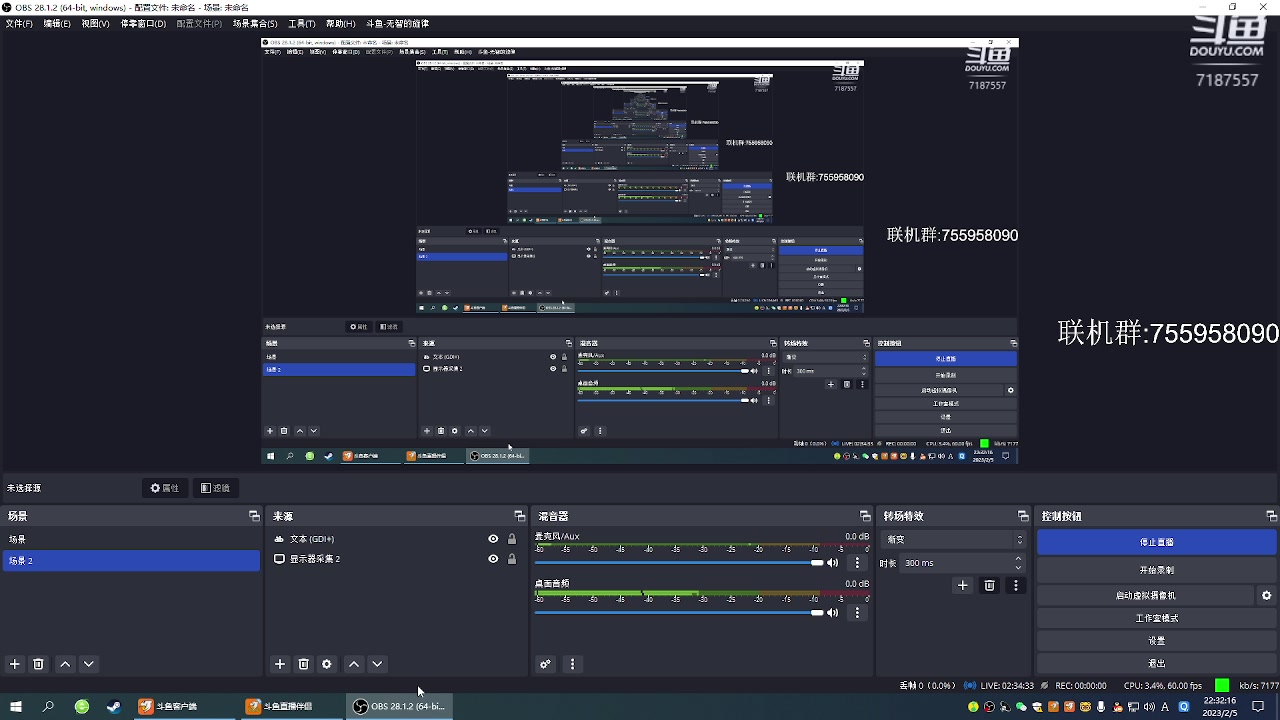The image size is (1280, 720).
Task: Click 启动虚拟摄像机 button
Action: pyautogui.click(x=1146, y=595)
